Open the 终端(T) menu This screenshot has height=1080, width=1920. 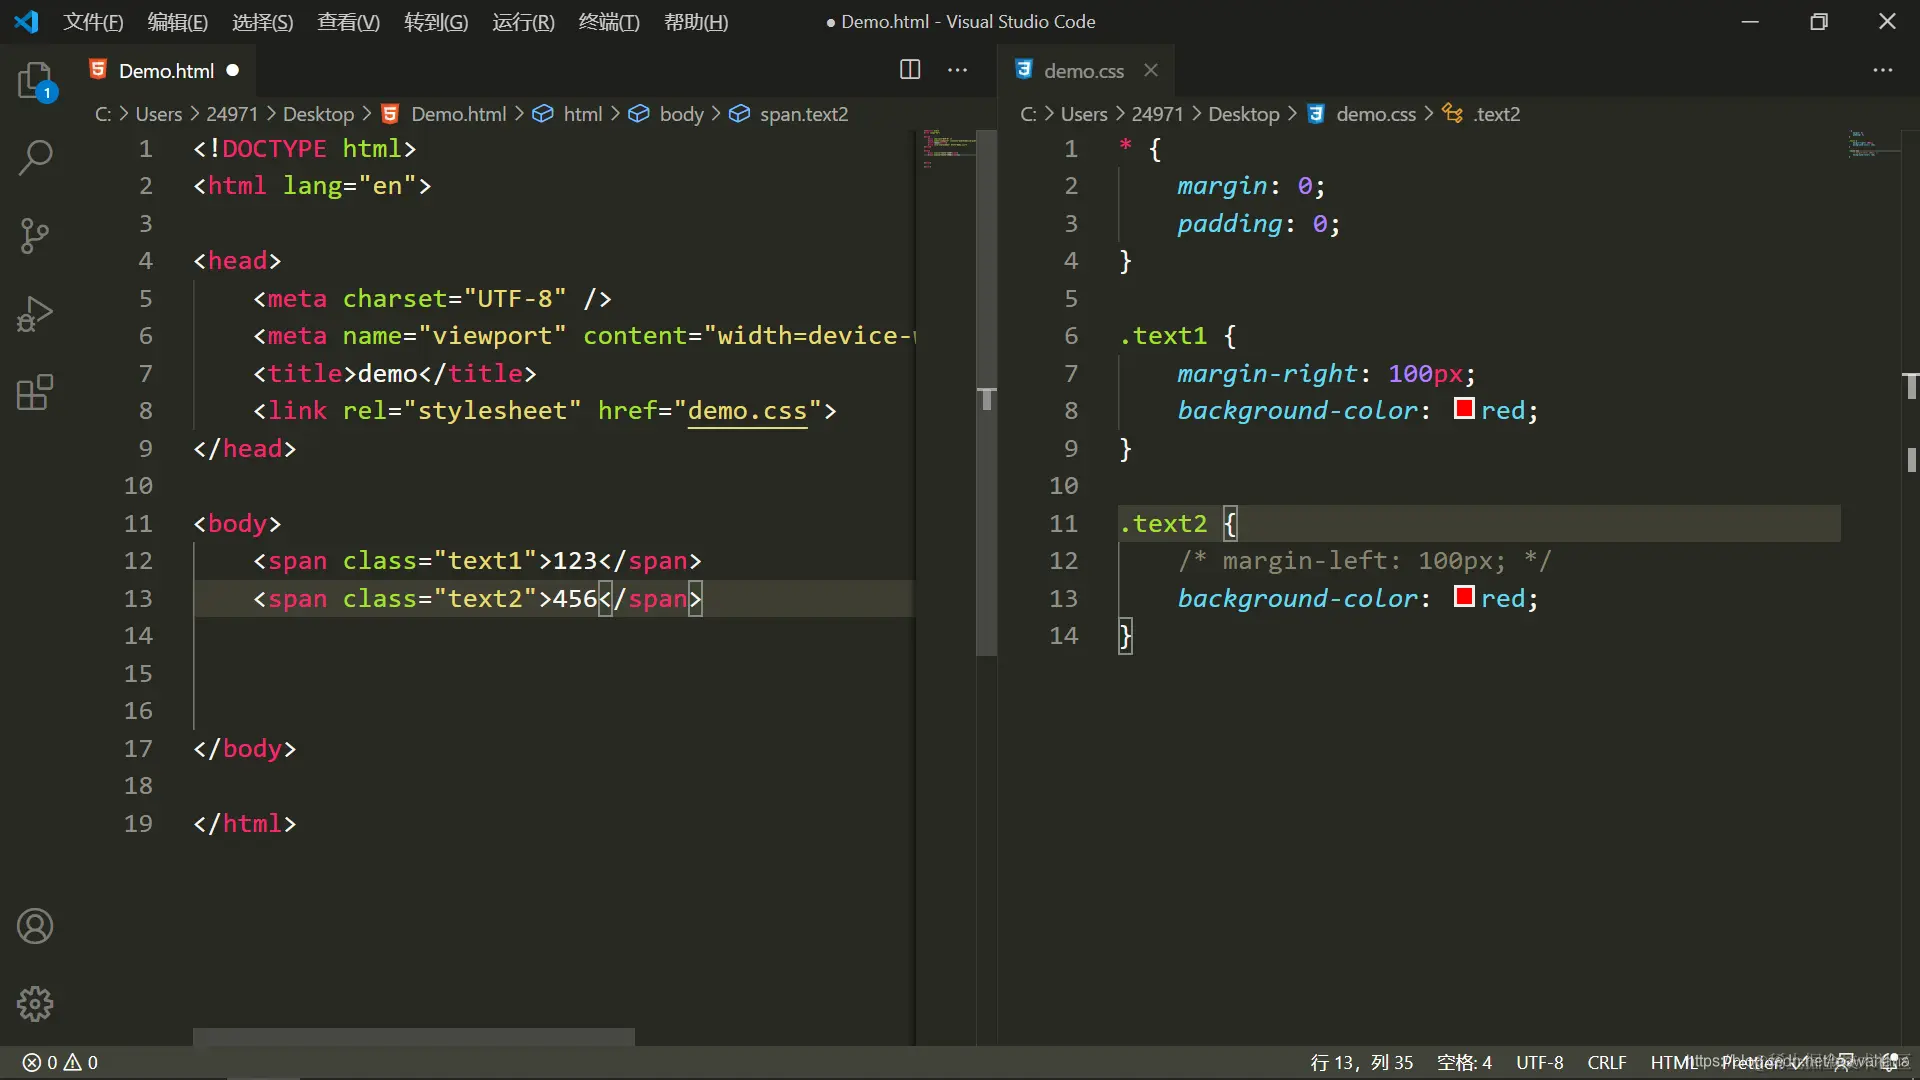(x=609, y=22)
